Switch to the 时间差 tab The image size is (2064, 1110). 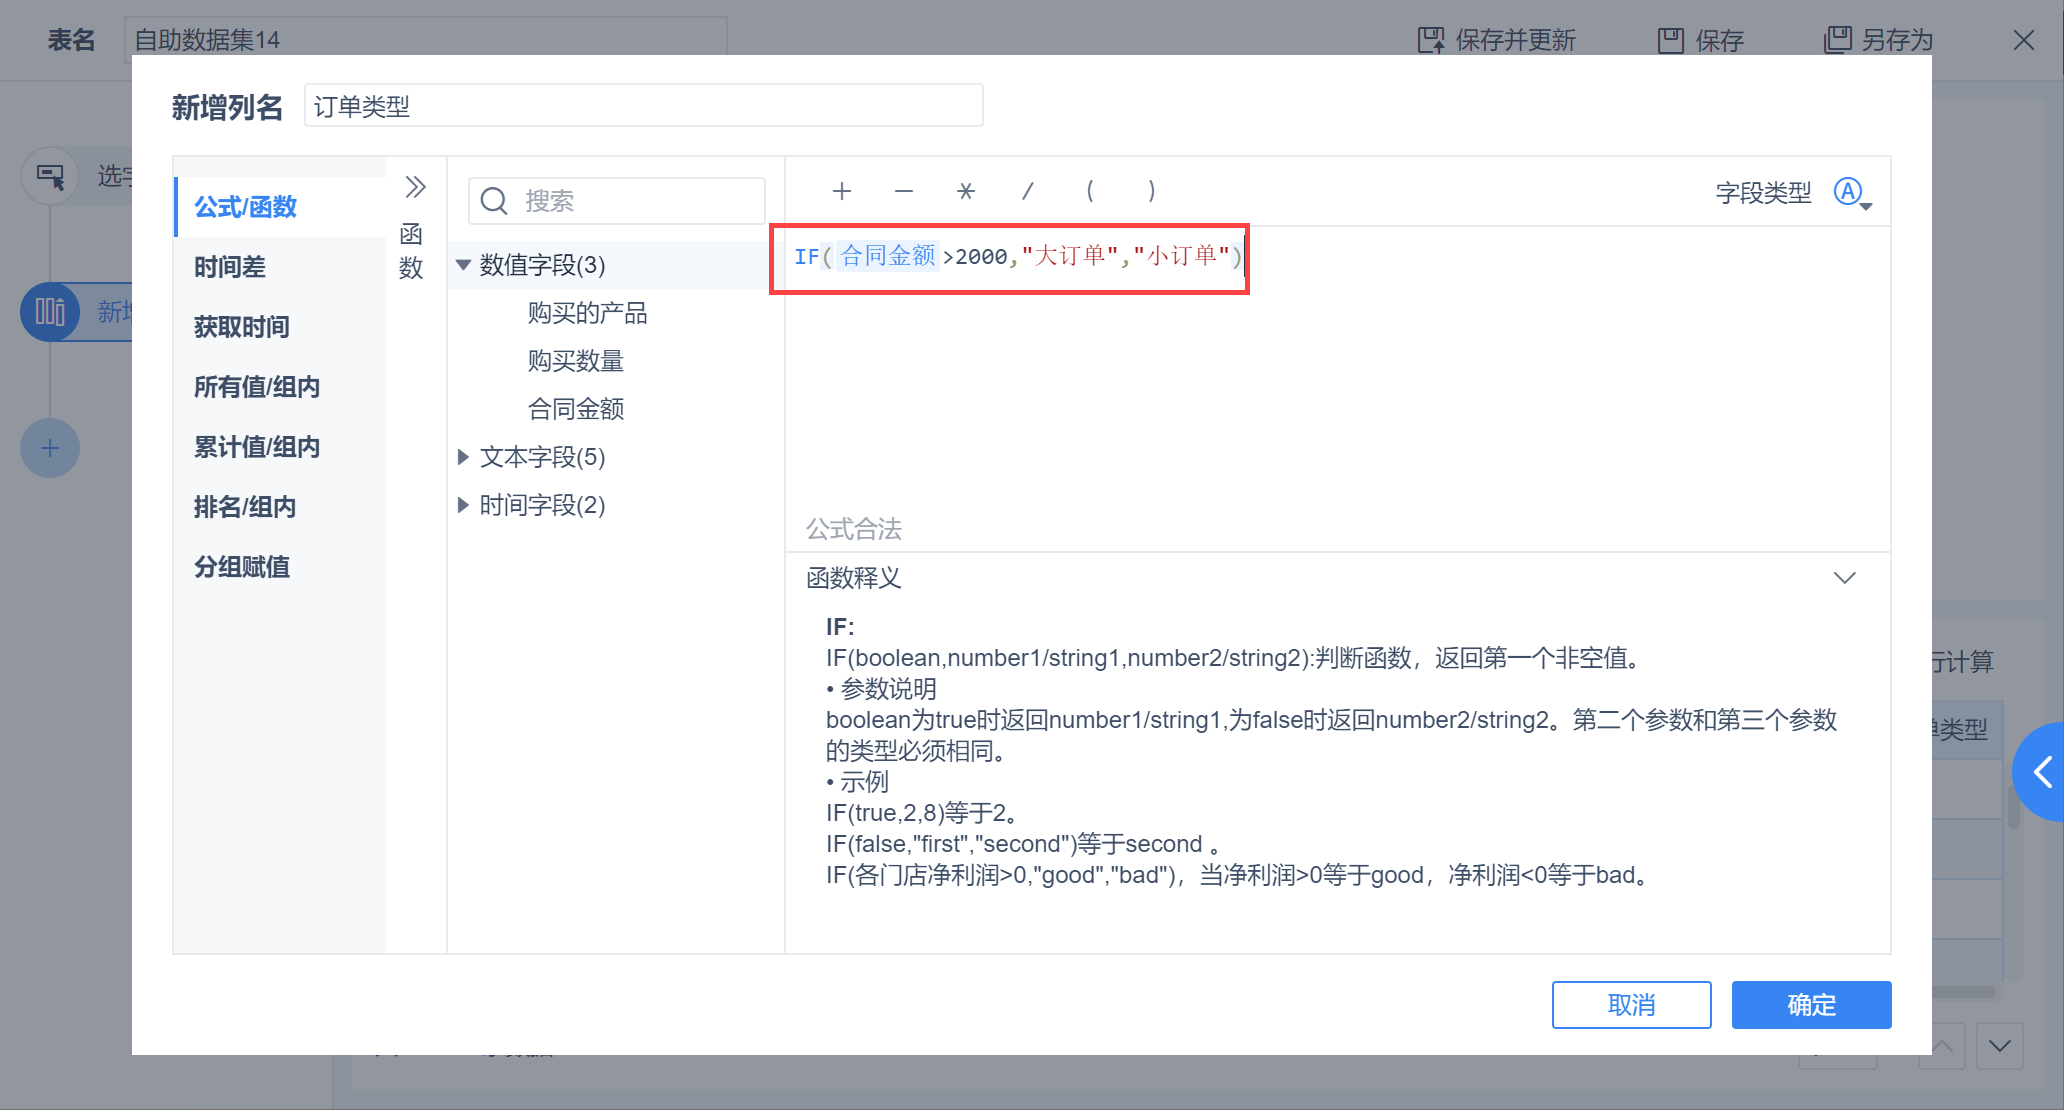tap(230, 267)
